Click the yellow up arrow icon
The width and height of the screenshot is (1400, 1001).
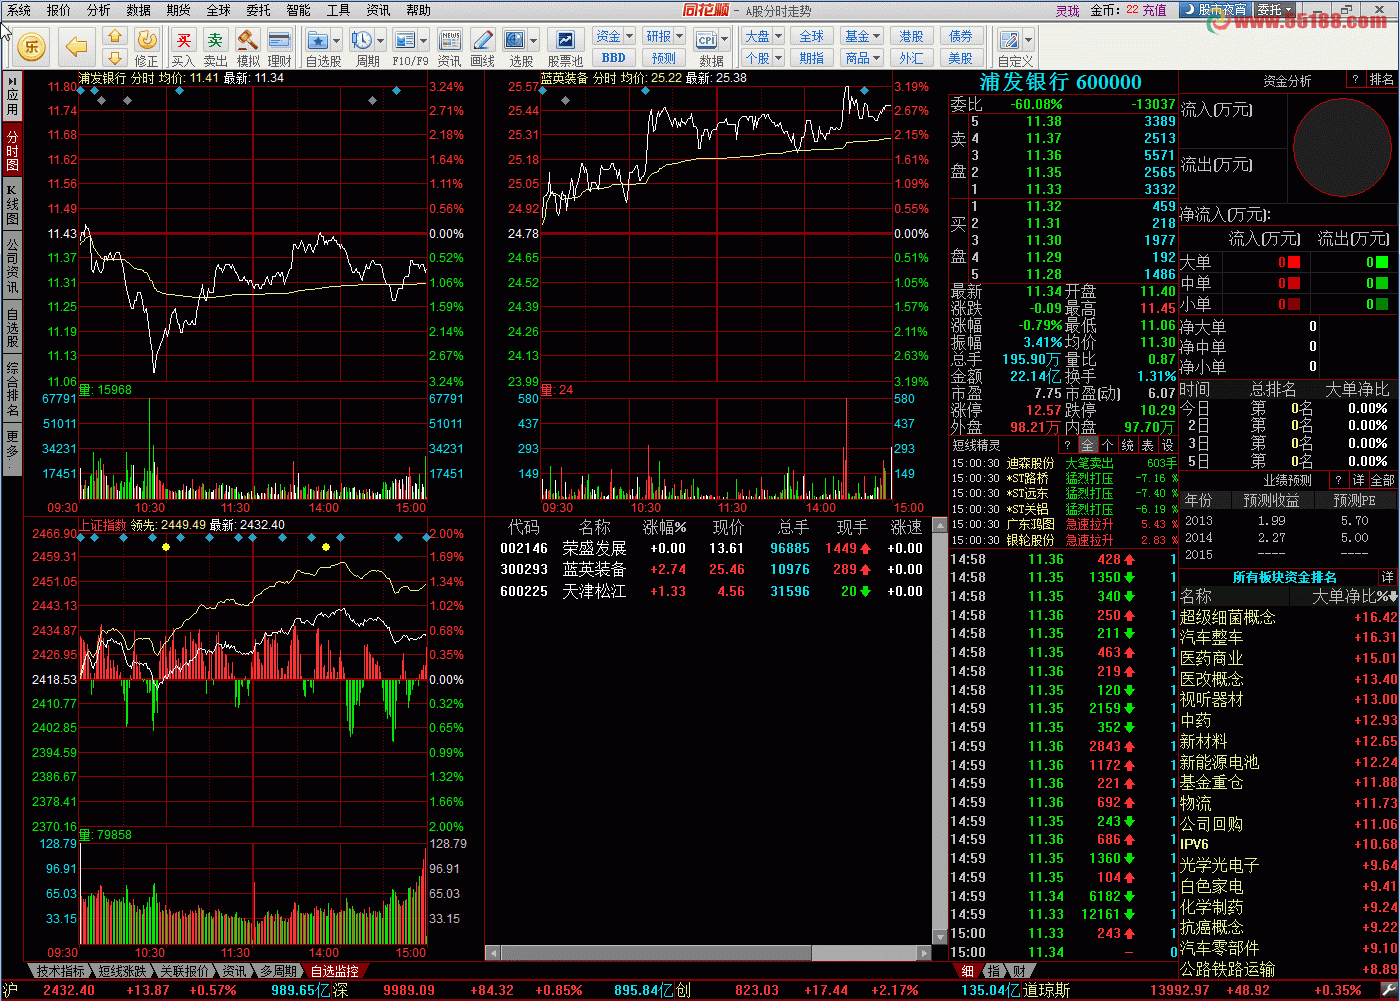coord(115,37)
